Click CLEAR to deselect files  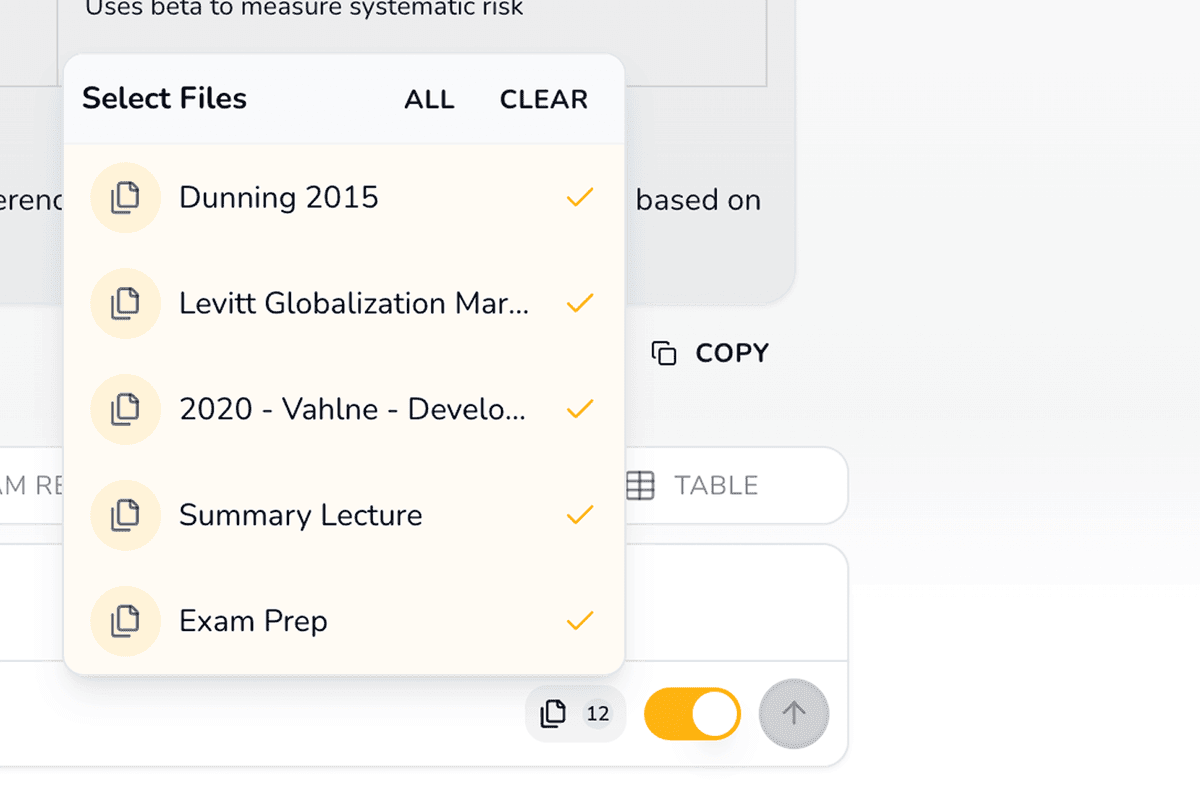coord(544,100)
